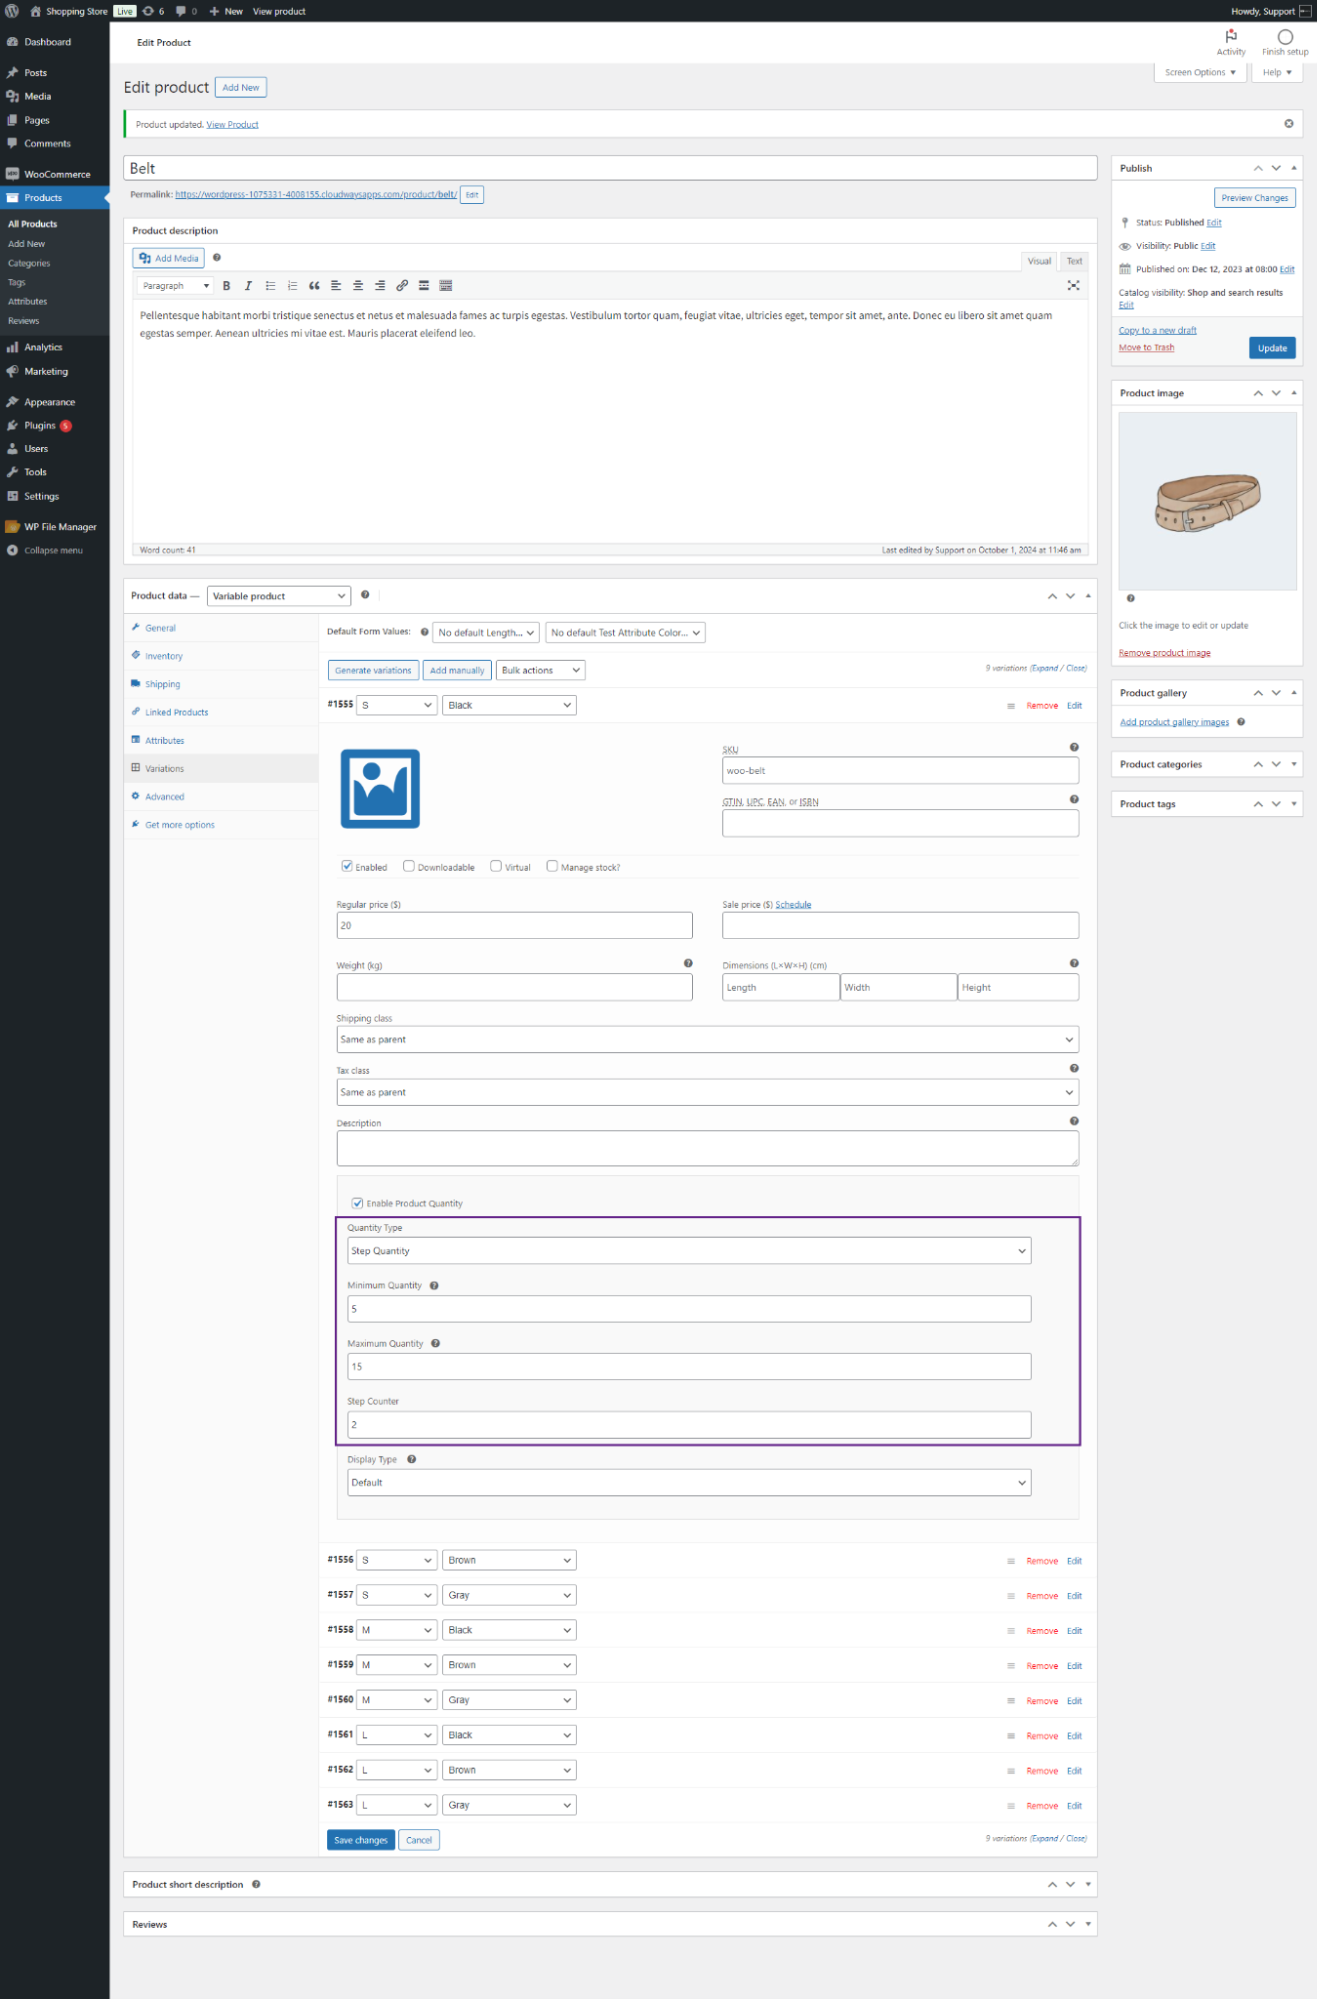Switch to the Inventory product data tab
1317x1999 pixels.
coord(164,656)
